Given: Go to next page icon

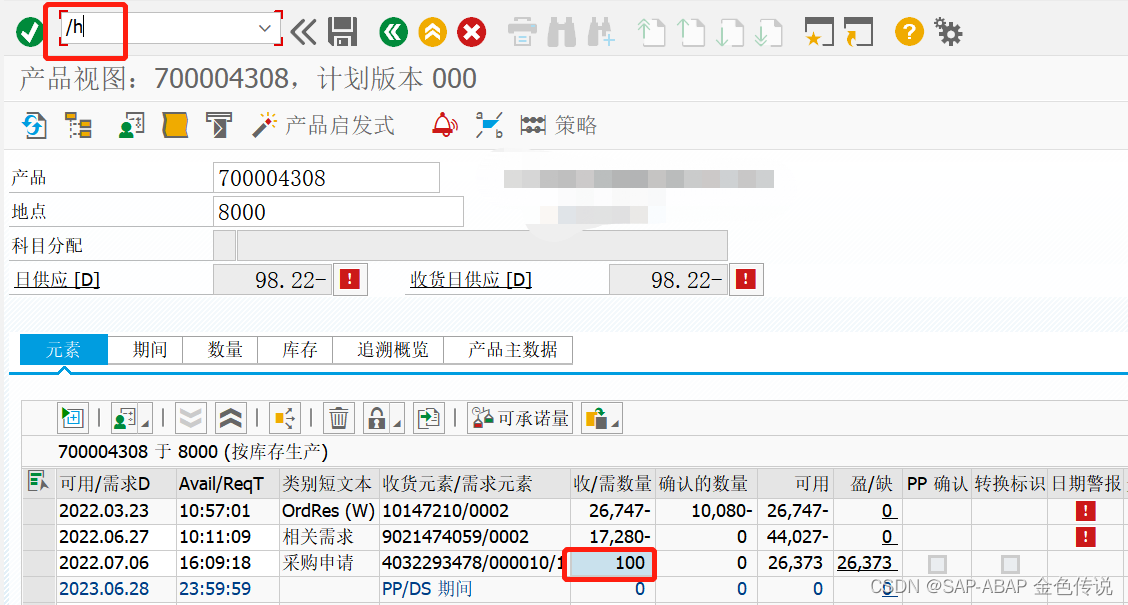Looking at the screenshot, I should (729, 32).
